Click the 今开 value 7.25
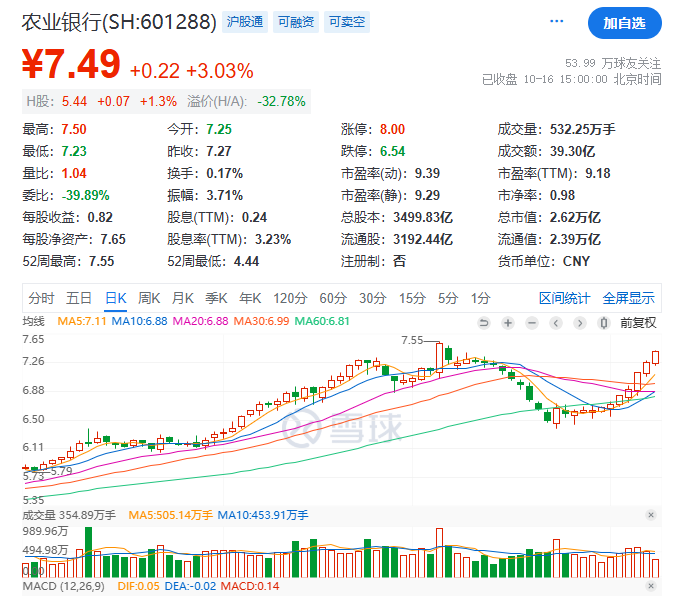Image resolution: width=674 pixels, height=596 pixels. [x=219, y=129]
